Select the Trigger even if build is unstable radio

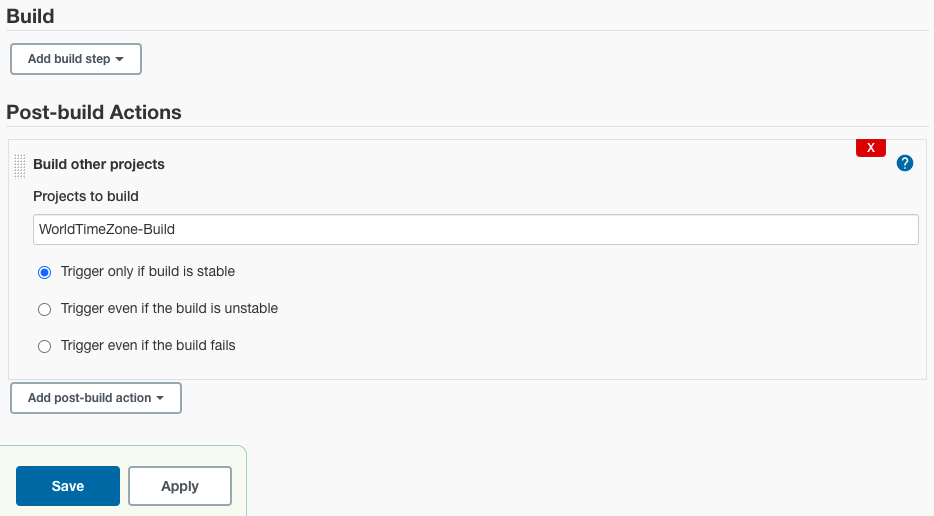click(x=45, y=309)
